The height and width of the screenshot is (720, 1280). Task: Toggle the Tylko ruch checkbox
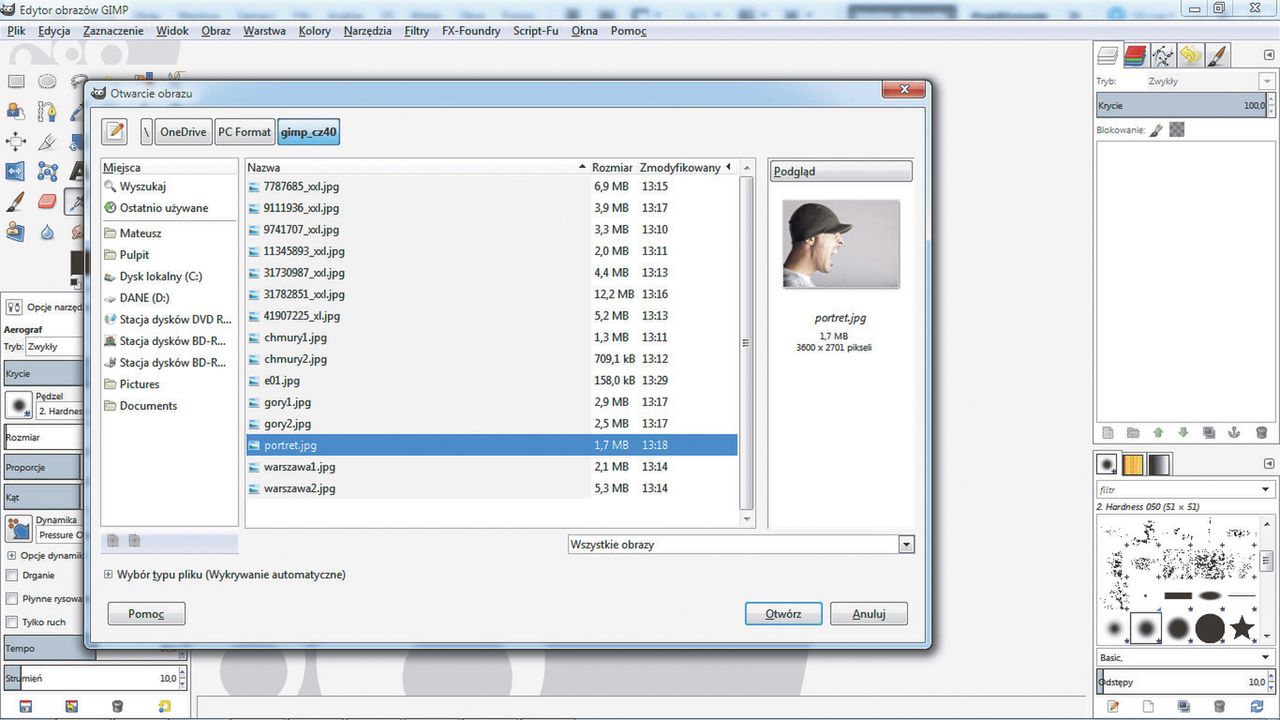pos(12,622)
